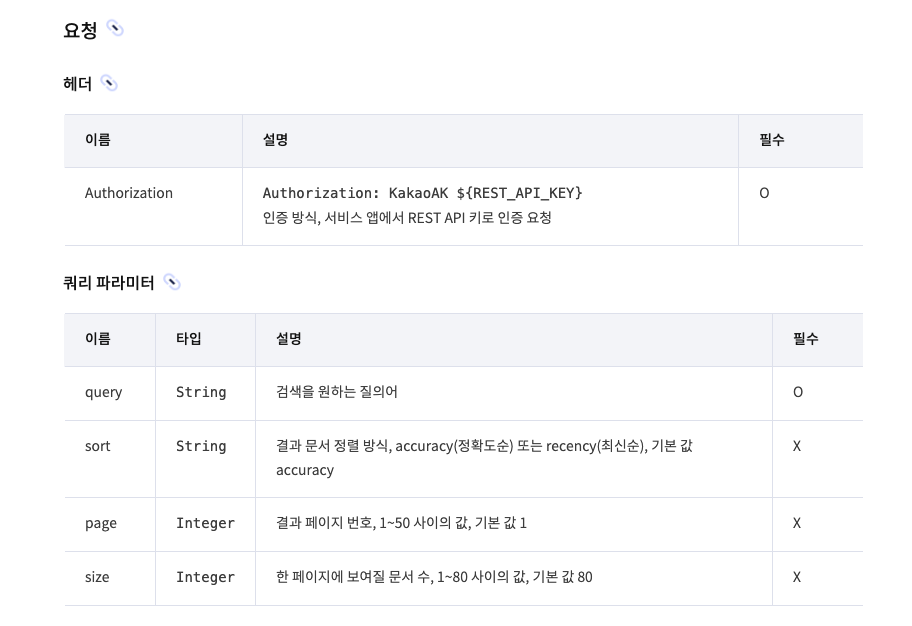The image size is (912, 626).
Task: Click the String type in query row
Action: coord(201,392)
